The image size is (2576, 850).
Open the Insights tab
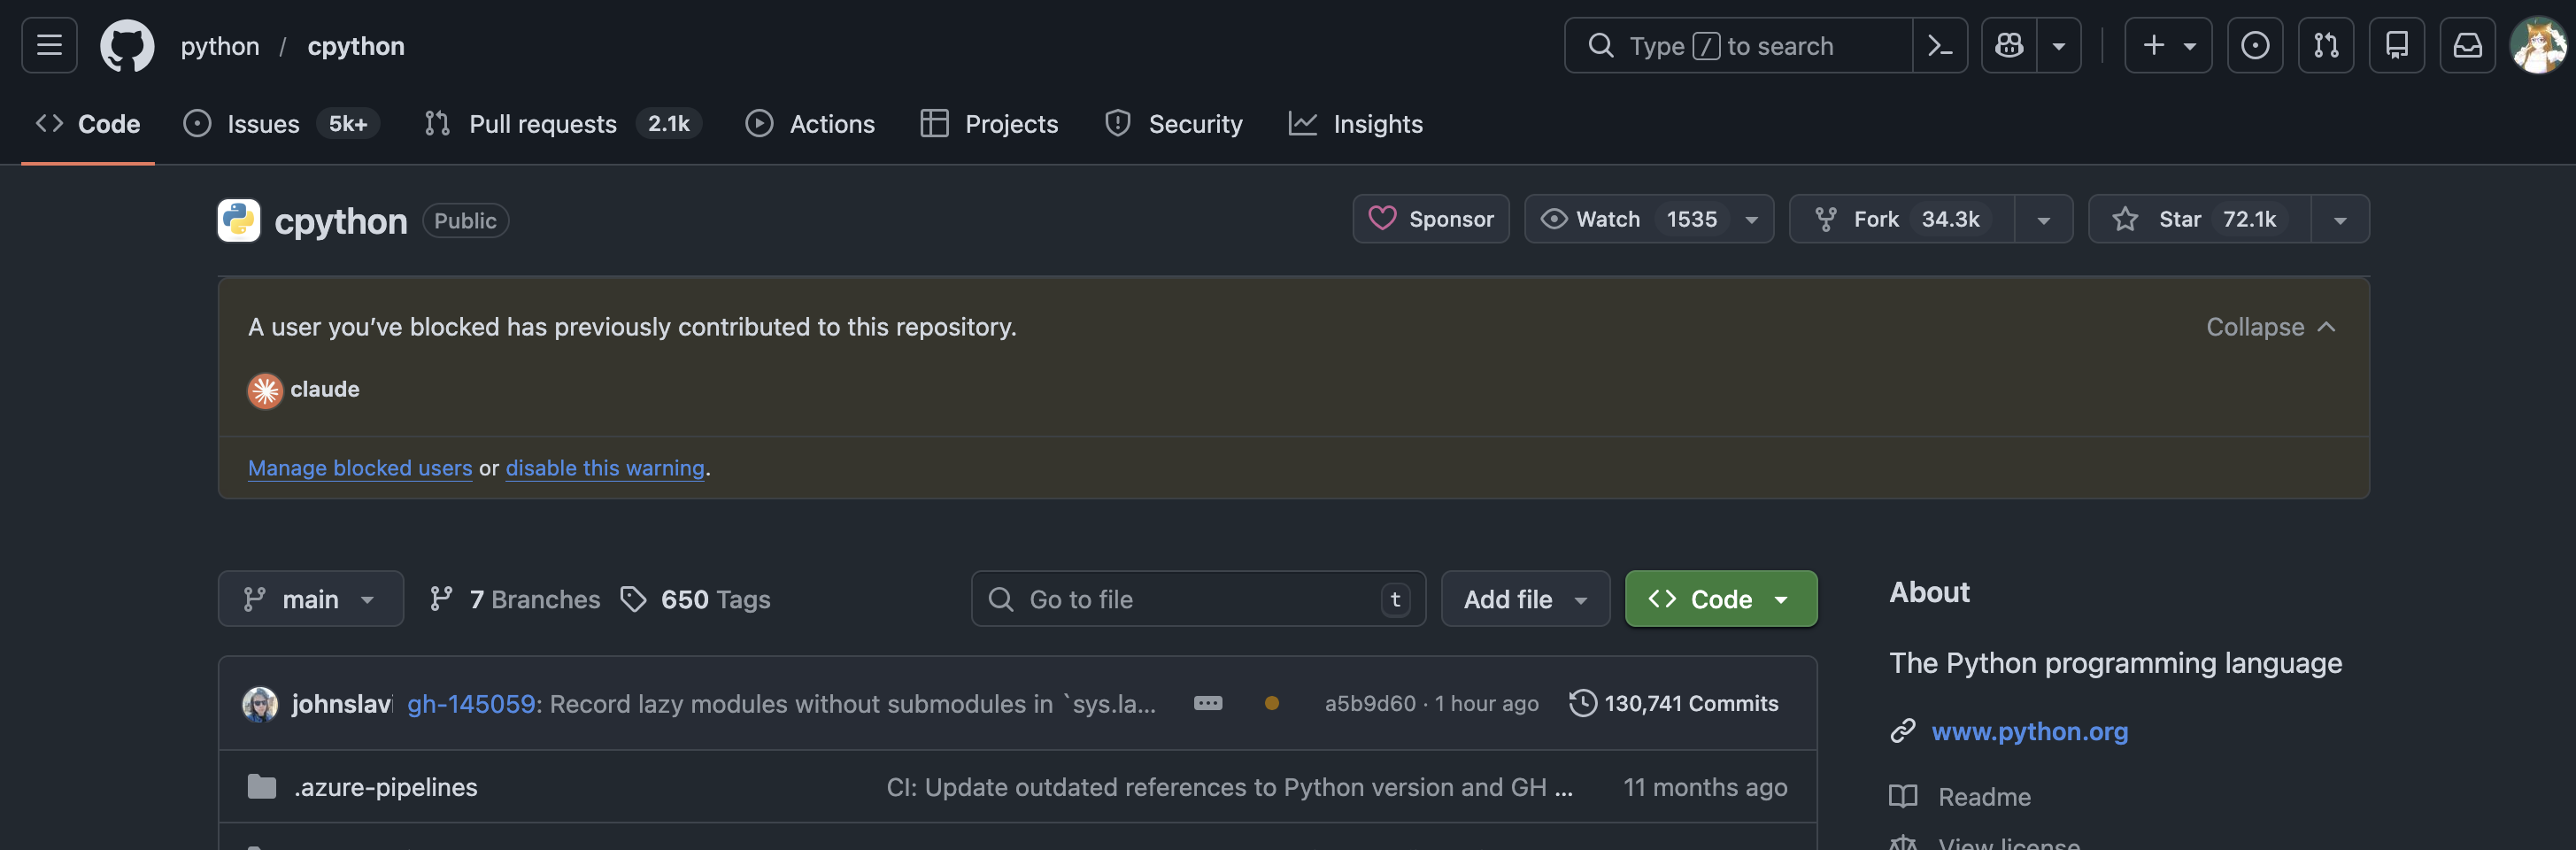(1356, 124)
